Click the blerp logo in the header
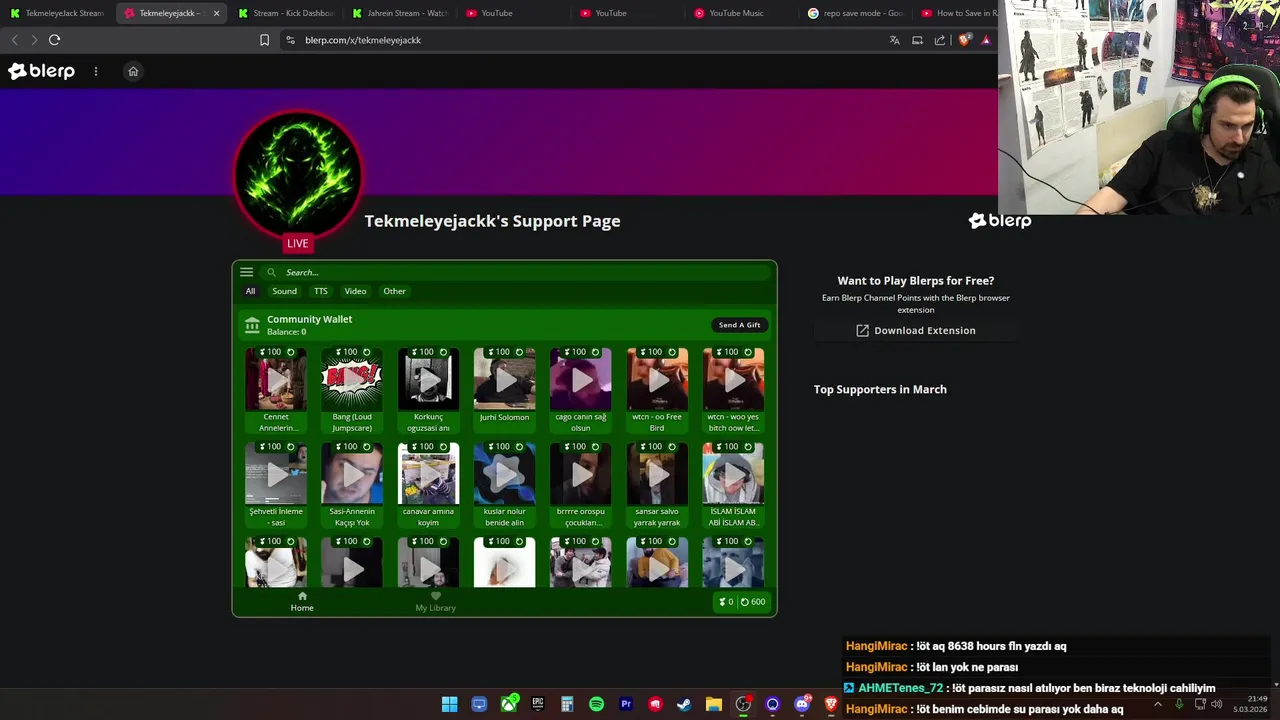Viewport: 1280px width, 720px height. point(42,71)
